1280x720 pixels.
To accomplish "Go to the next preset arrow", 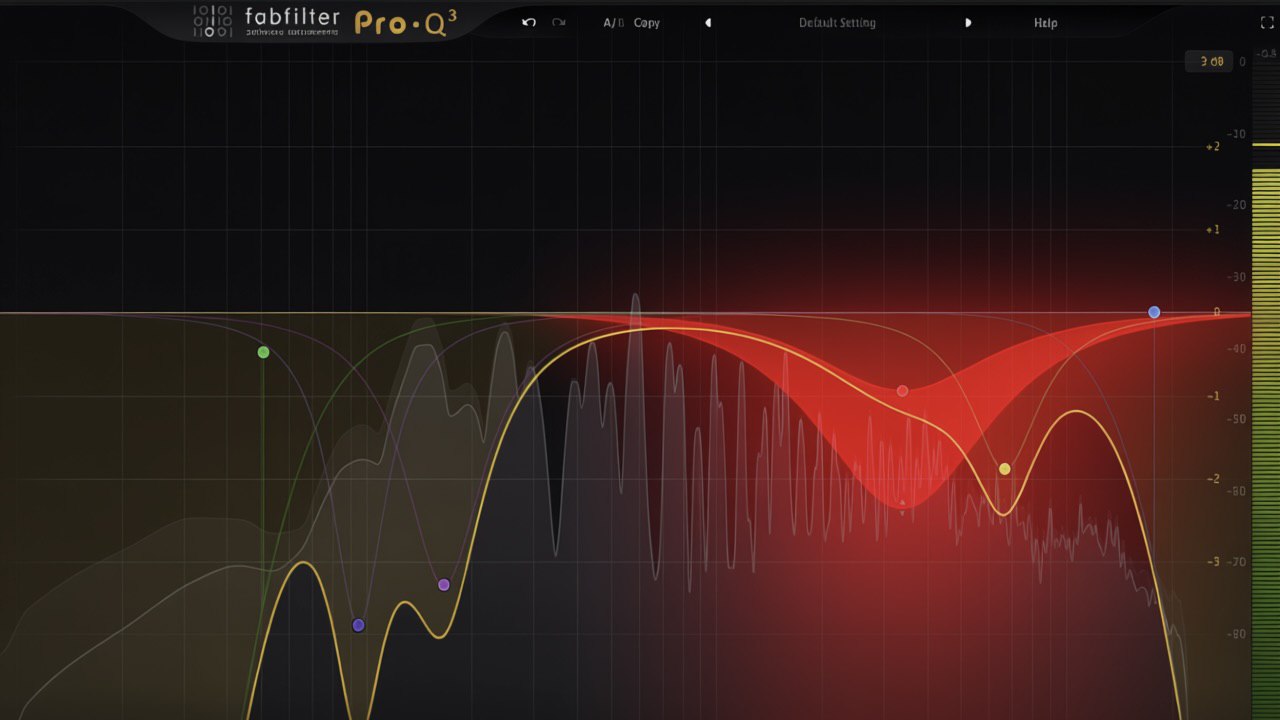I will tap(968, 23).
